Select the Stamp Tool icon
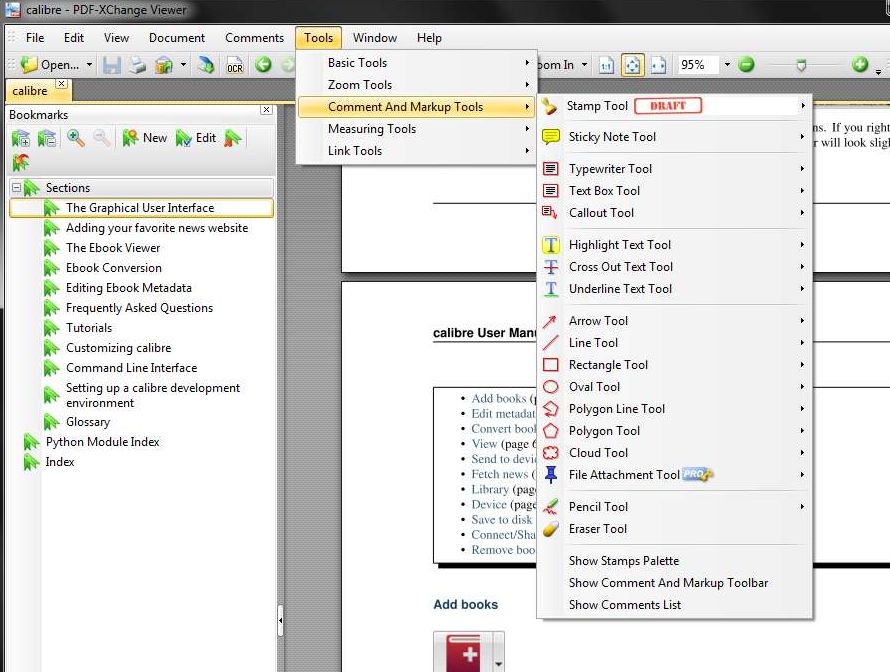The image size is (890, 672). pos(549,106)
